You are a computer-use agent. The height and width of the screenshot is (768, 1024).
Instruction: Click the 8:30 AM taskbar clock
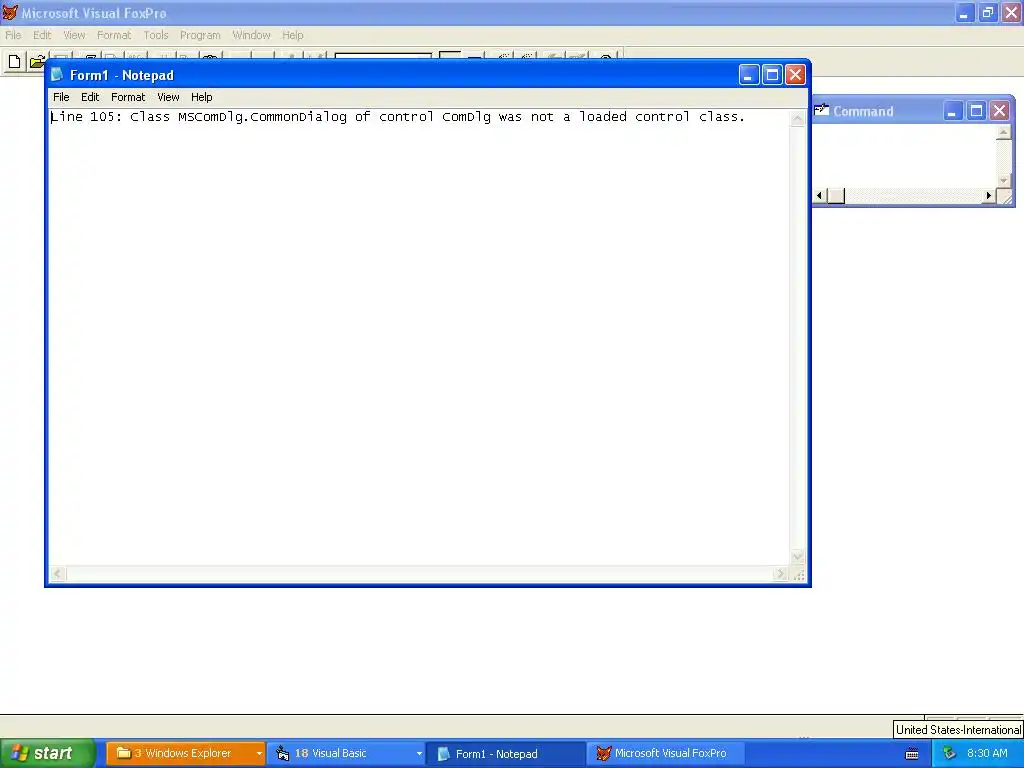pyautogui.click(x=987, y=754)
